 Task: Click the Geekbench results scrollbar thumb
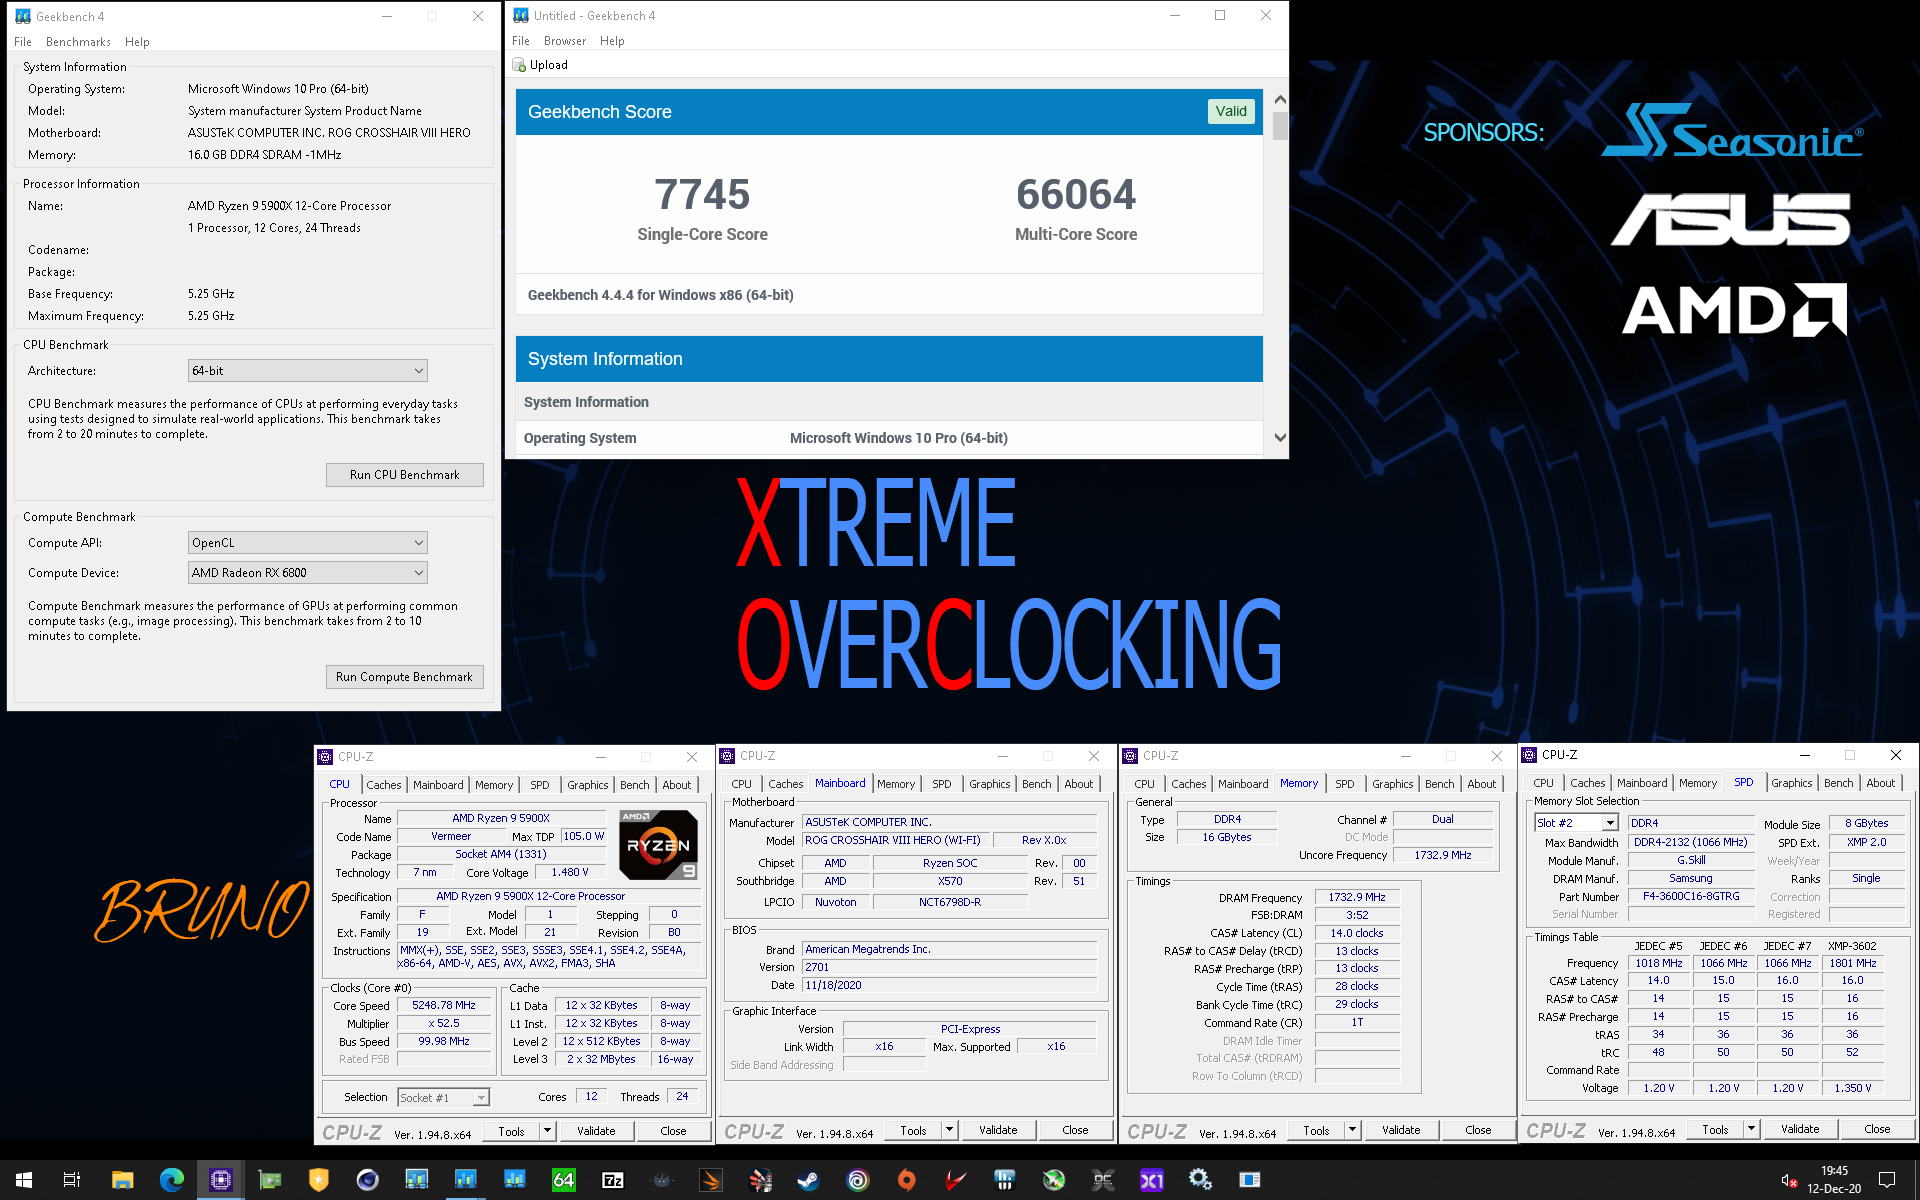pyautogui.click(x=1280, y=126)
